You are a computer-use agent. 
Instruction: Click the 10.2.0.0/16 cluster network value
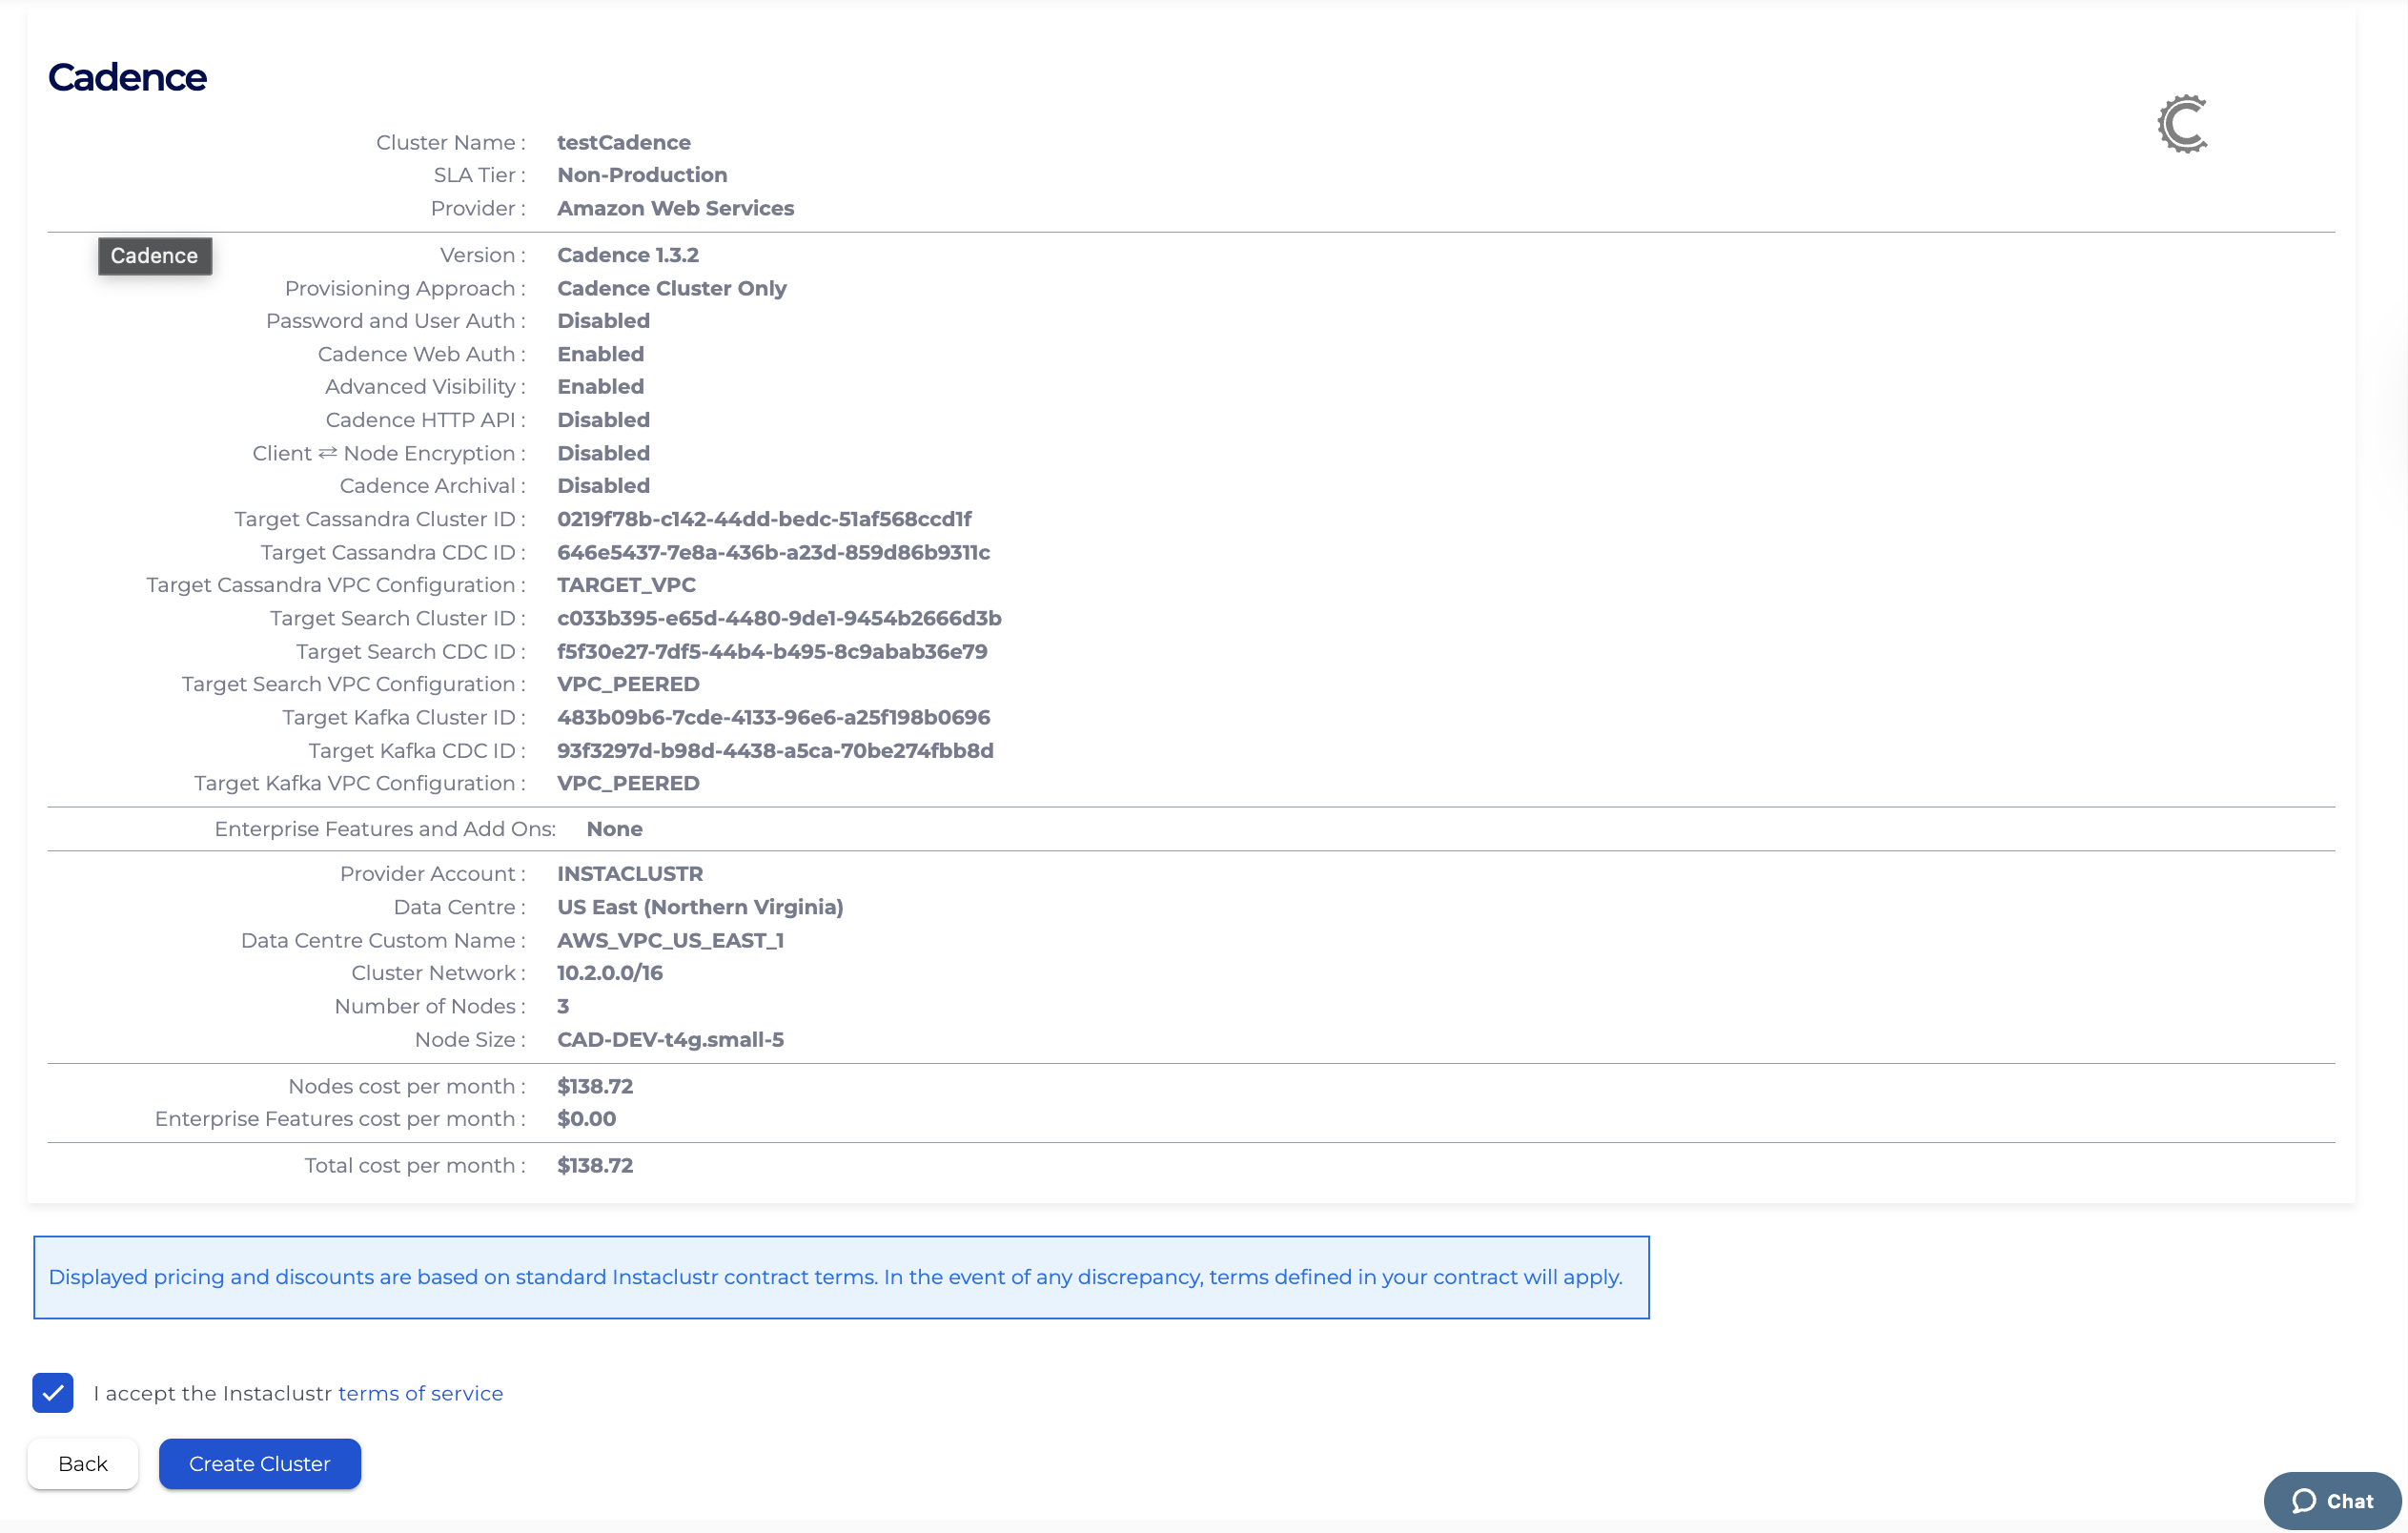609,972
